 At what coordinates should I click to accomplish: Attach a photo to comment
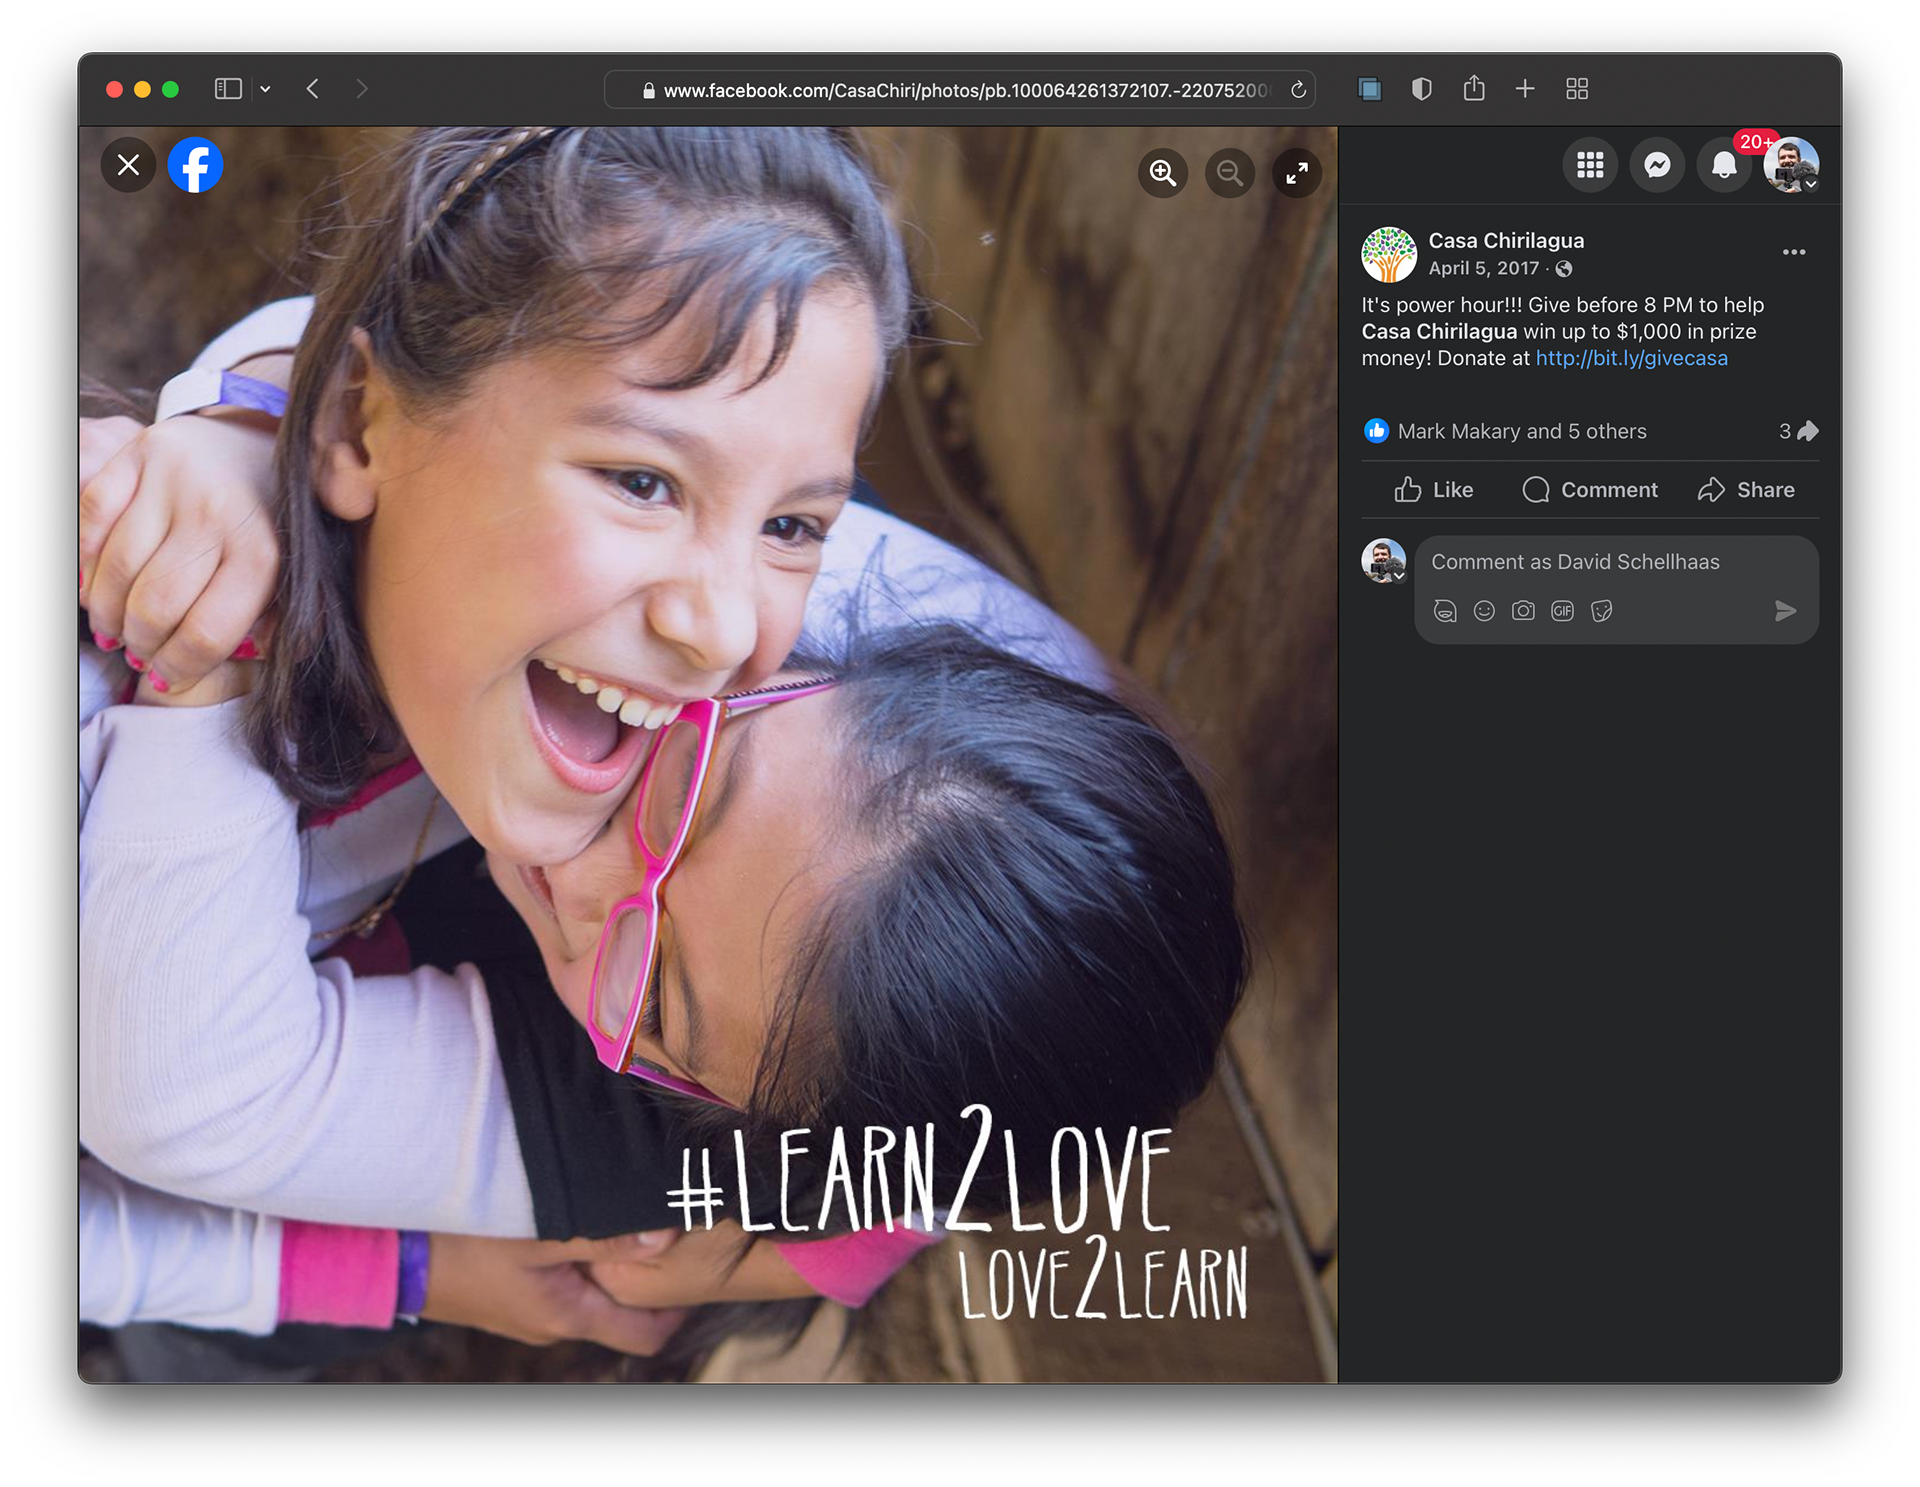coord(1523,611)
